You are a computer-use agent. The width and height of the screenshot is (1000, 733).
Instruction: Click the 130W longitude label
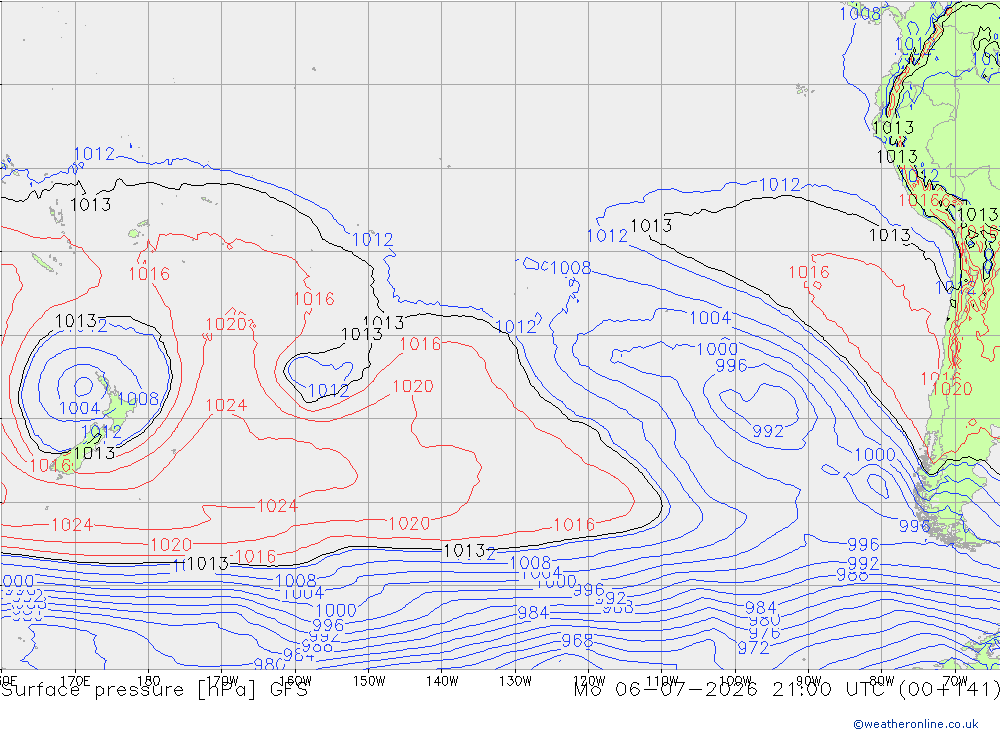[x=515, y=681]
